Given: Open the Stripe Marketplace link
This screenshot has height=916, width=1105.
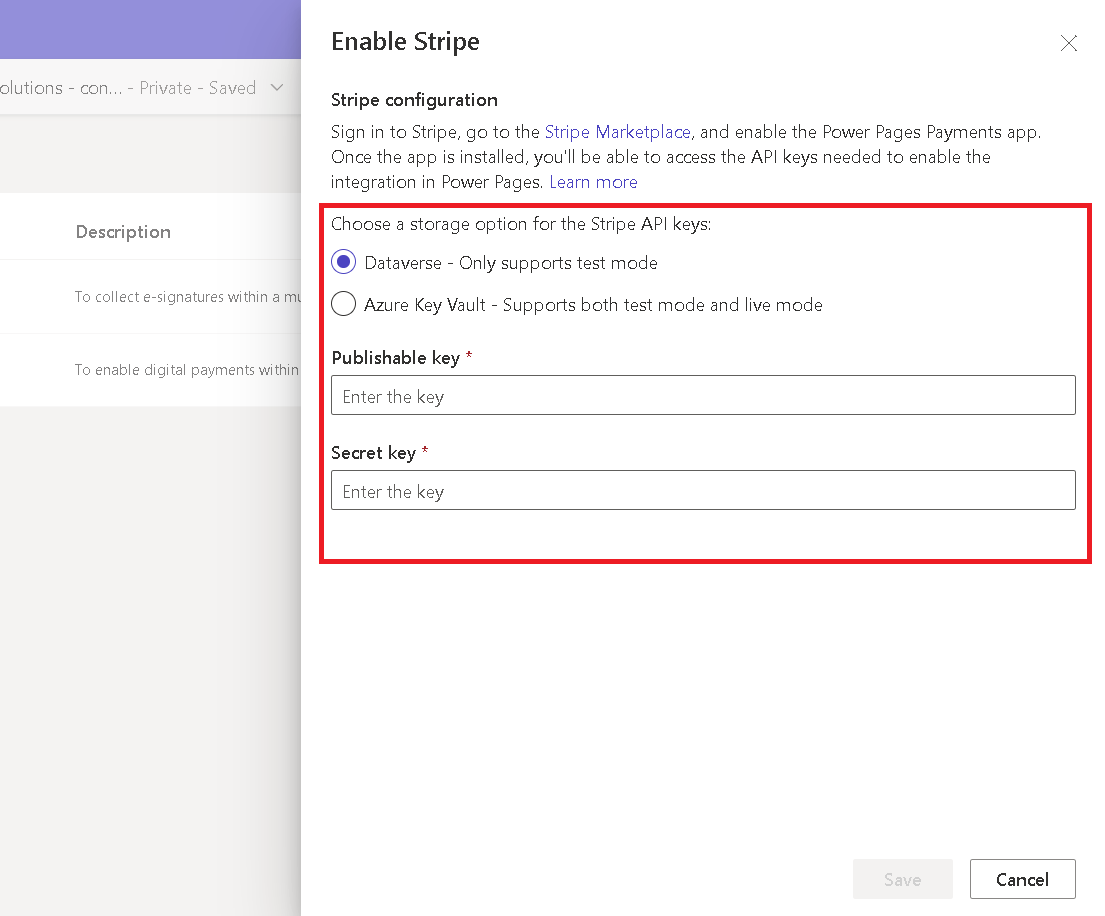Looking at the screenshot, I should (x=617, y=132).
